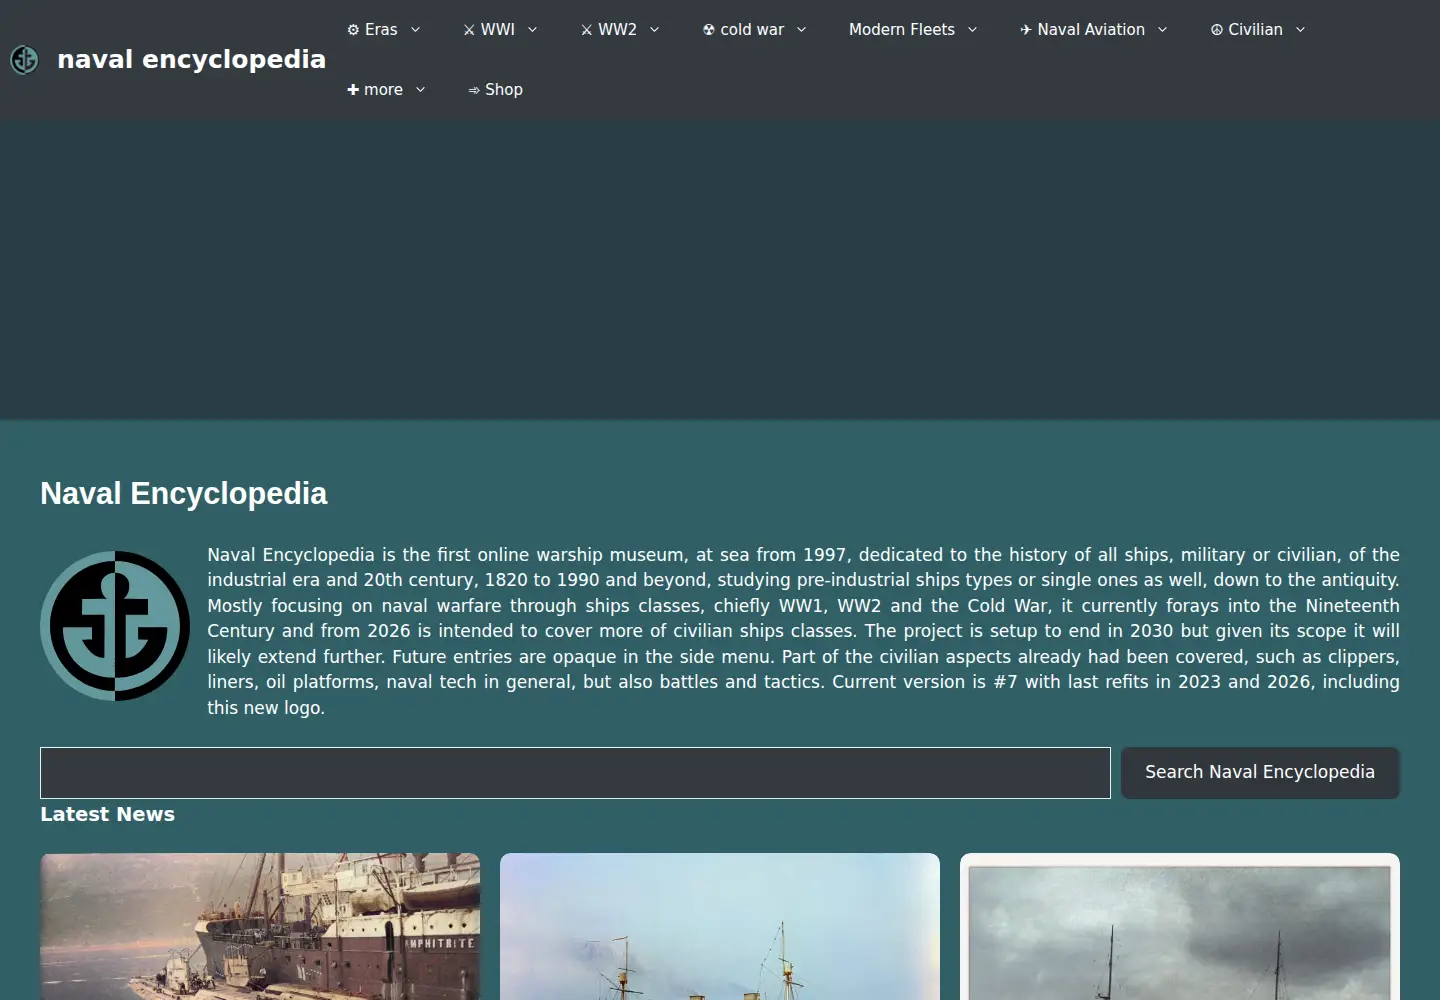The height and width of the screenshot is (1000, 1440).
Task: Expand the Civilian dropdown chevron
Action: (x=1301, y=30)
